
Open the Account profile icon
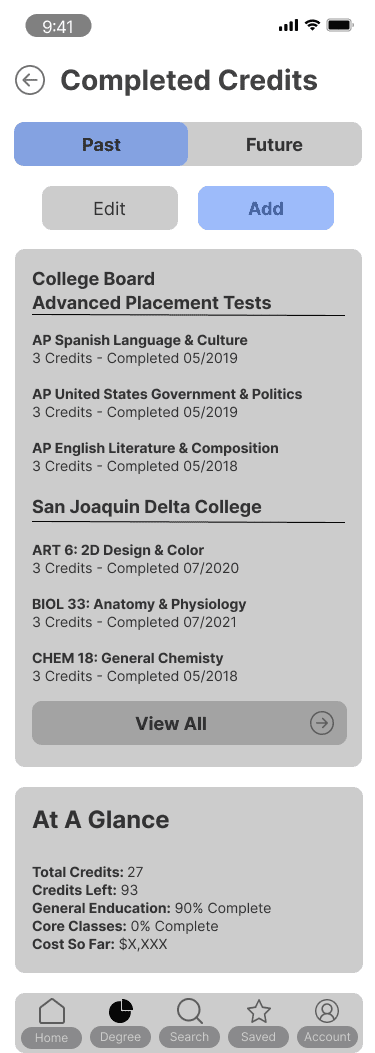point(327,1011)
